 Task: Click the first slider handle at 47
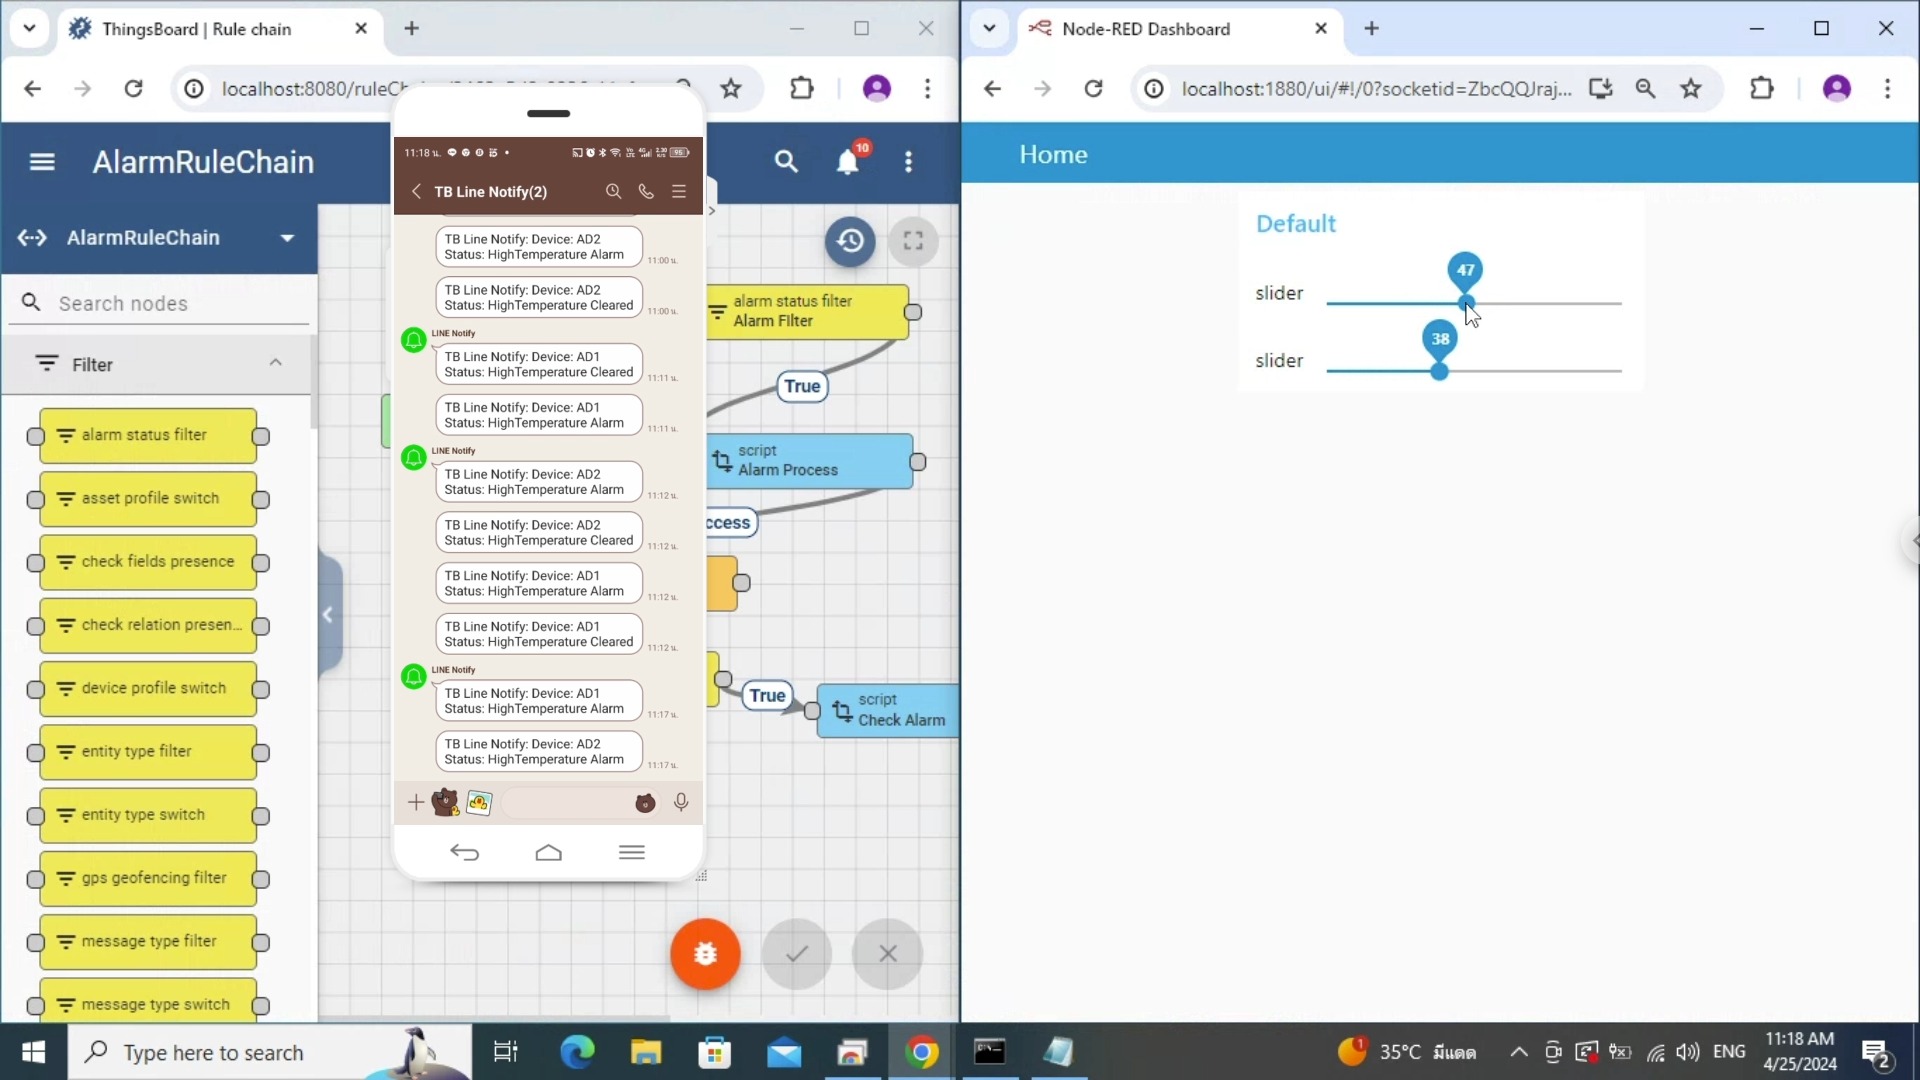1466,302
